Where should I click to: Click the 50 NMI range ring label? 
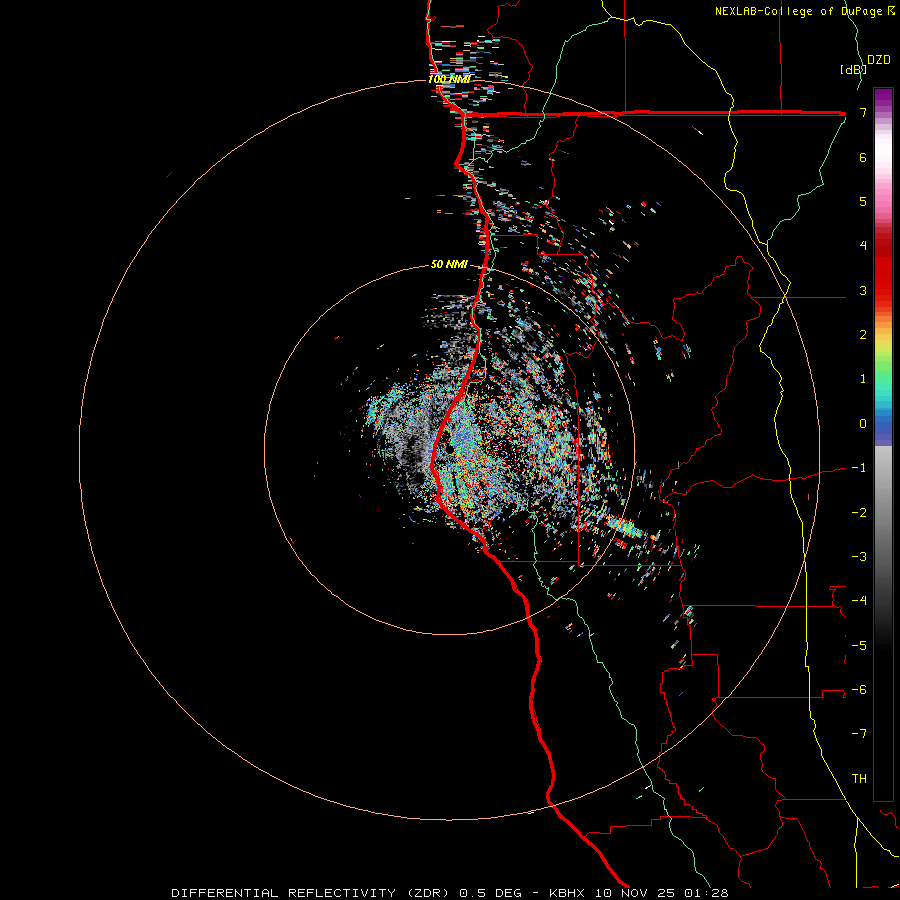pos(449,264)
